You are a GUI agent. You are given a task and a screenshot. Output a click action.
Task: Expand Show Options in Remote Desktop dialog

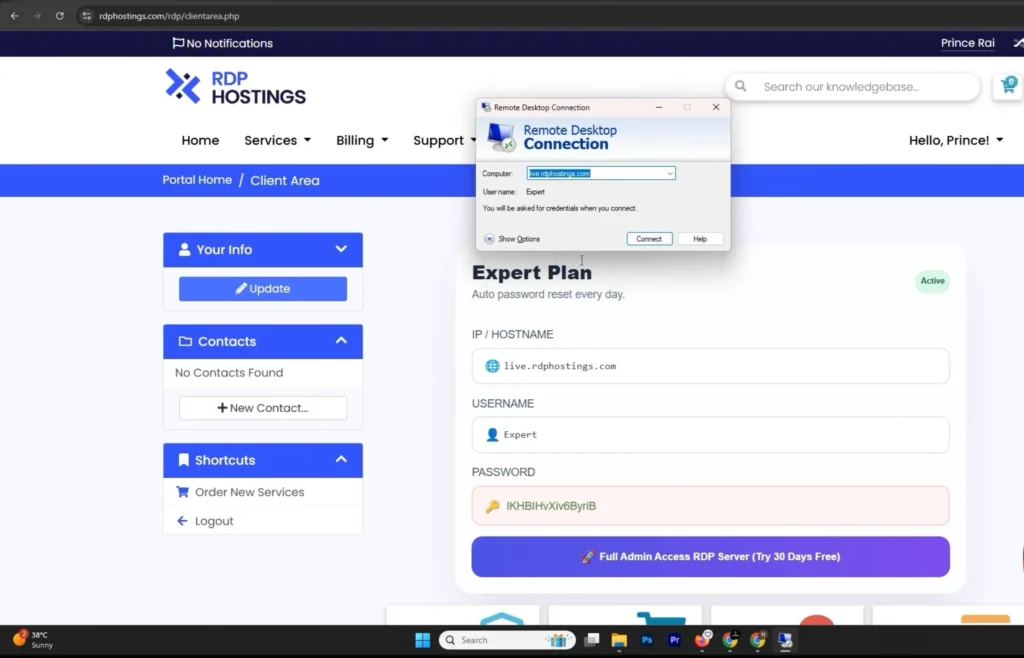tap(513, 239)
